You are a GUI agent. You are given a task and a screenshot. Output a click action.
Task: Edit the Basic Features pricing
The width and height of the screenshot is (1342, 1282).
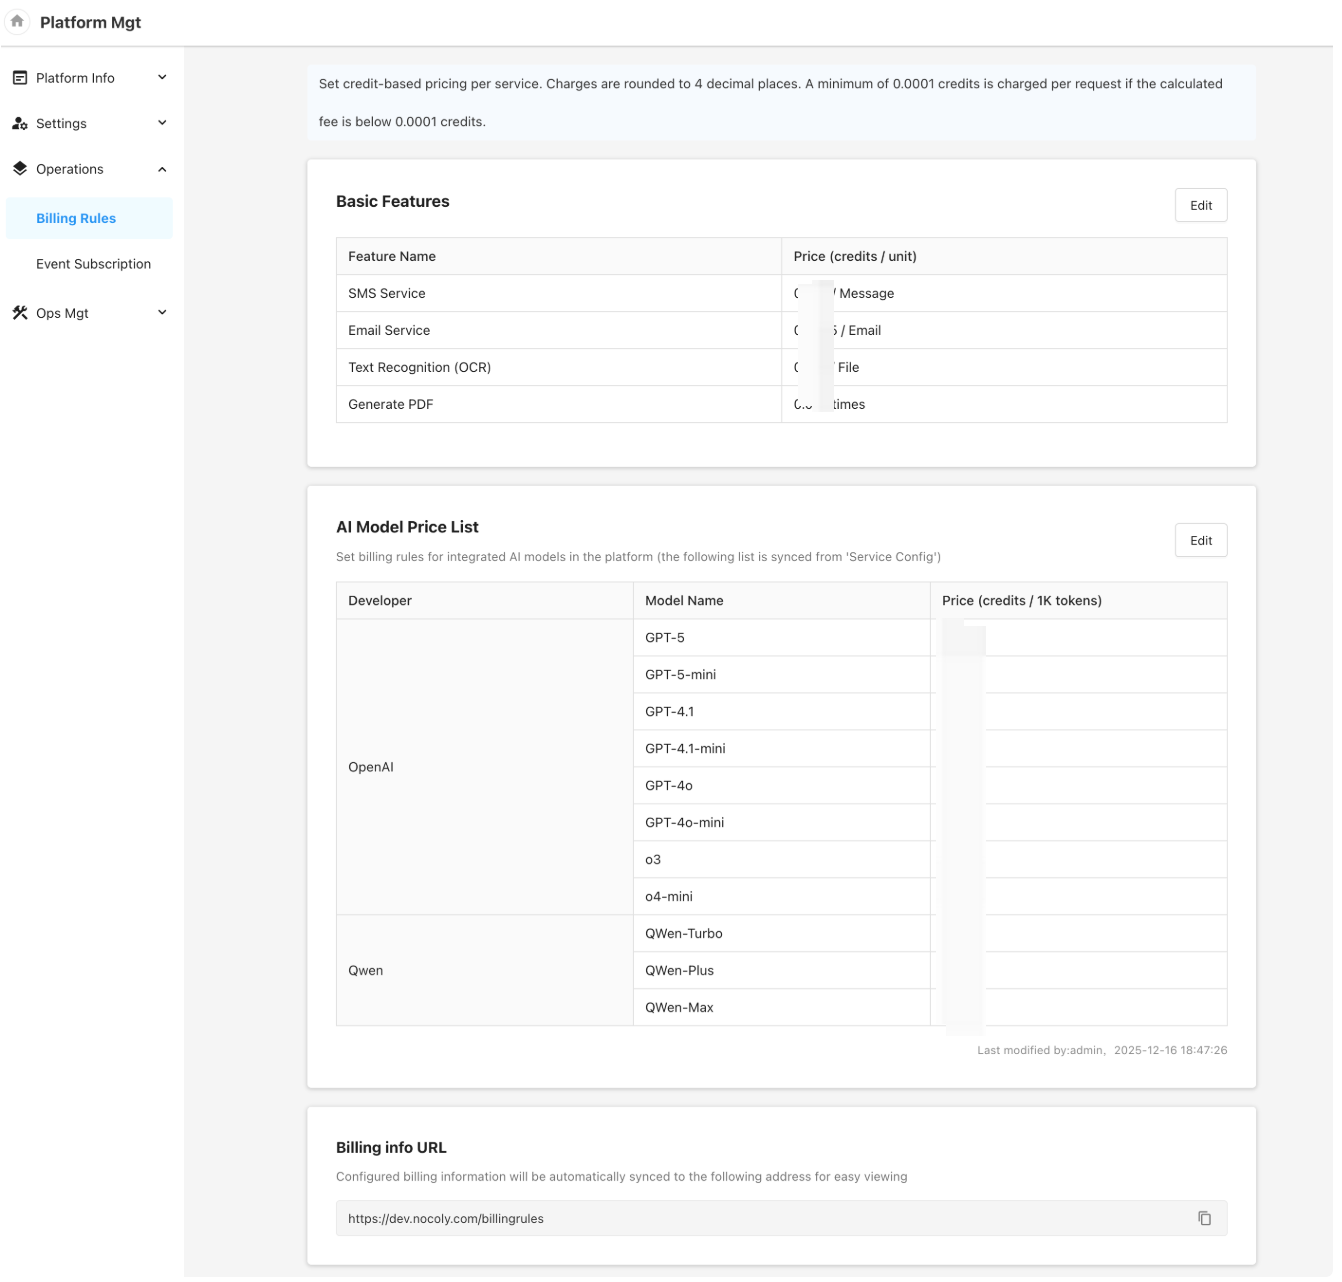[x=1200, y=205]
